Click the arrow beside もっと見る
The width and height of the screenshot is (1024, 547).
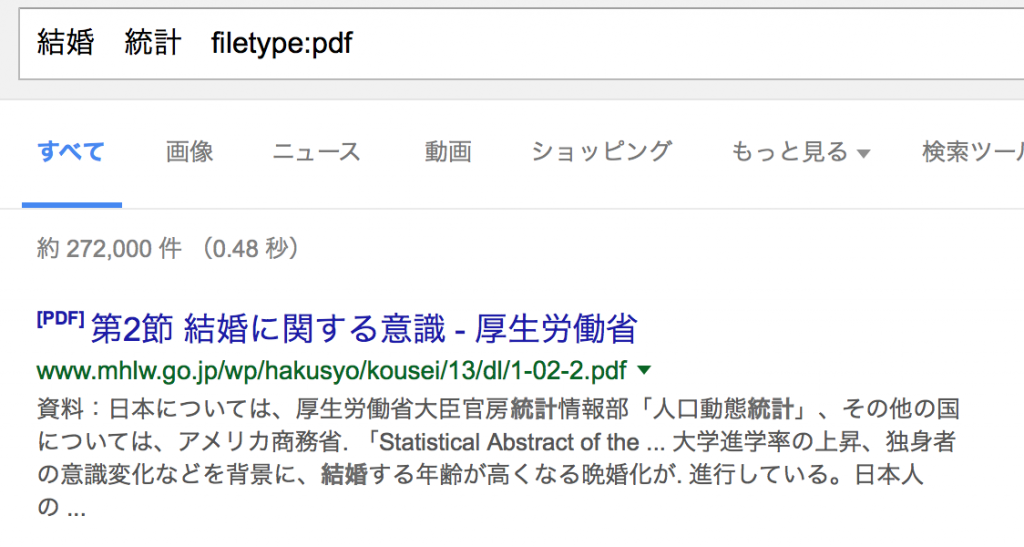(864, 154)
